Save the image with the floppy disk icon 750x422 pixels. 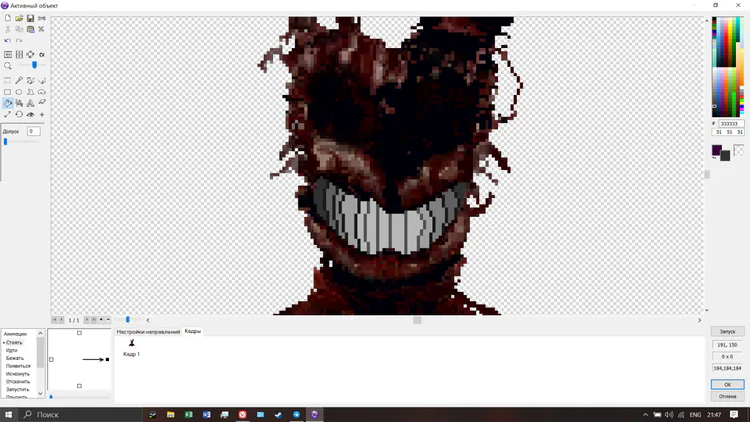click(30, 18)
